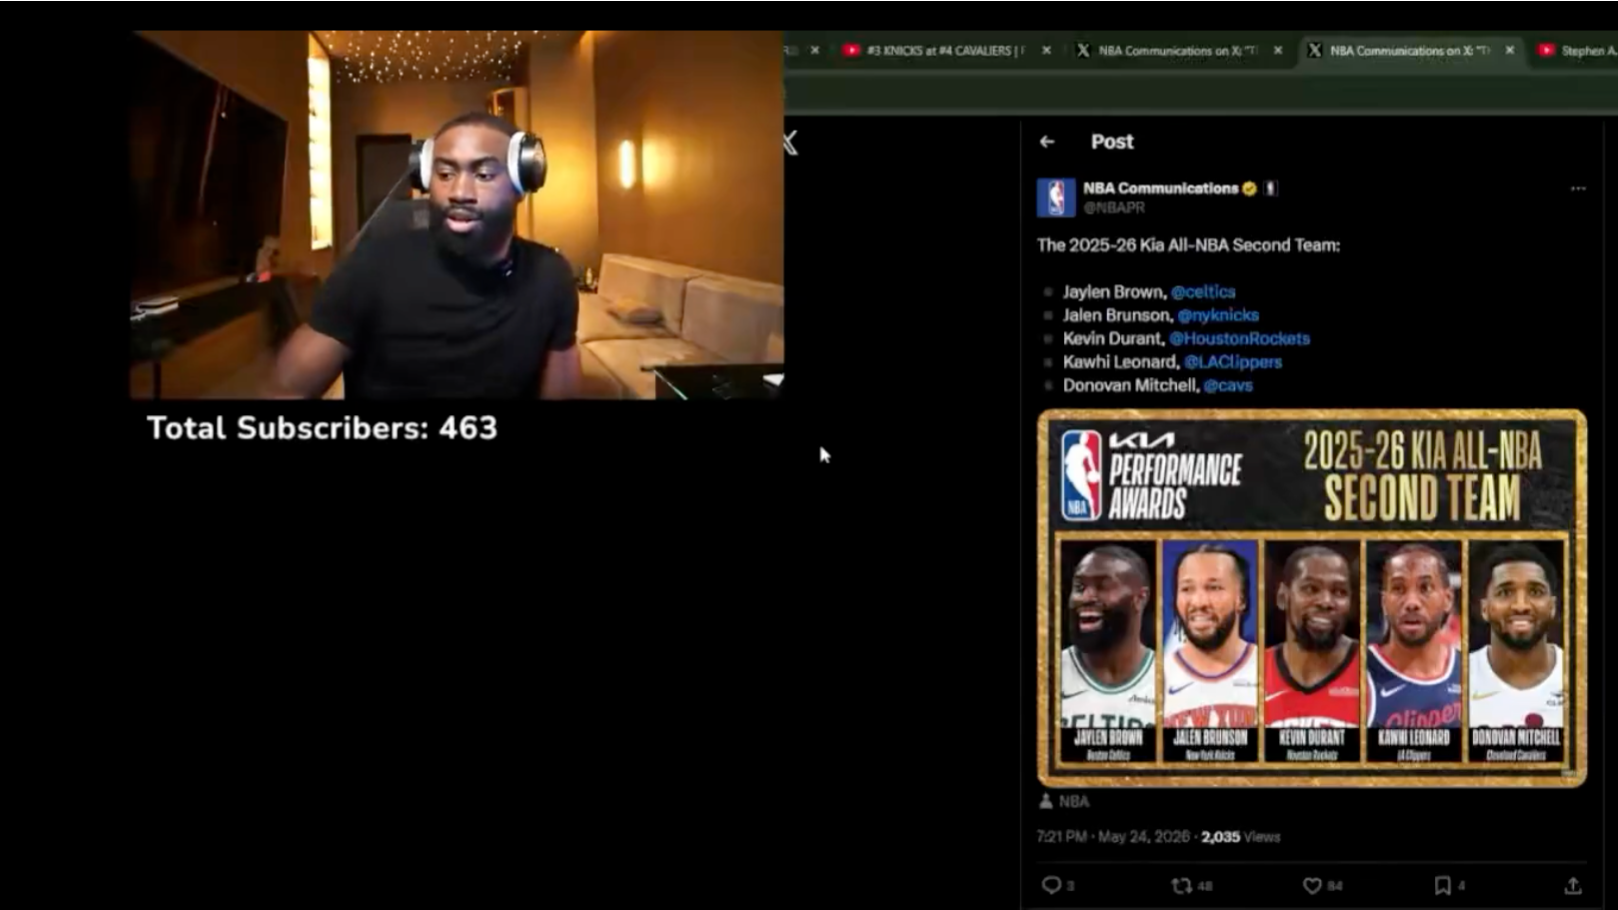This screenshot has width=1618, height=910.
Task: Click Donovan Mitchell's card in the graphic
Action: (1516, 651)
